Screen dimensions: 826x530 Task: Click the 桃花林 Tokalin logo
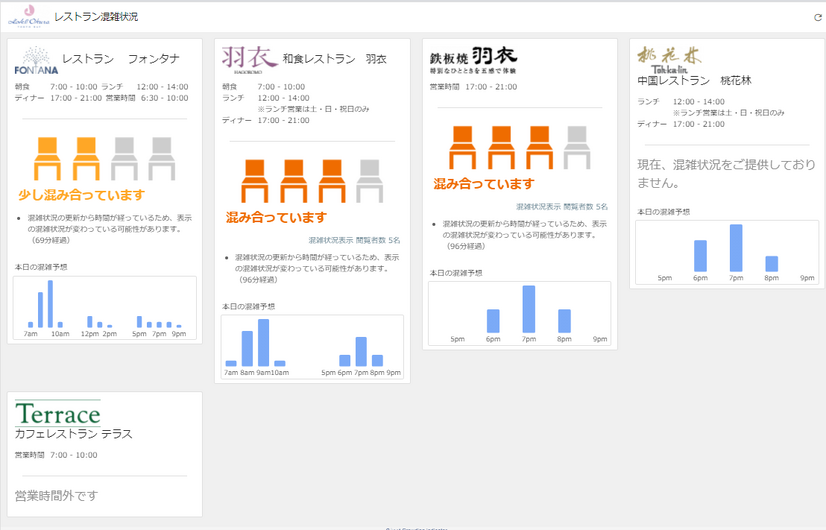(x=661, y=56)
